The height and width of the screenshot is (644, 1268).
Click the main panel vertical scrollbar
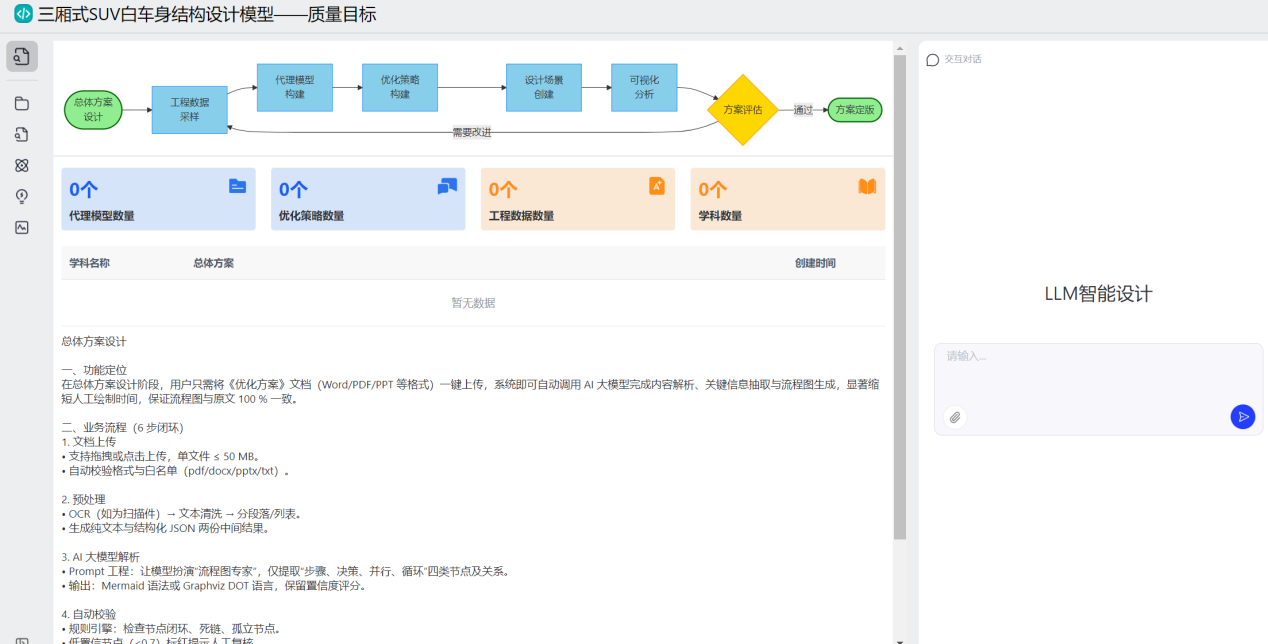[900, 300]
